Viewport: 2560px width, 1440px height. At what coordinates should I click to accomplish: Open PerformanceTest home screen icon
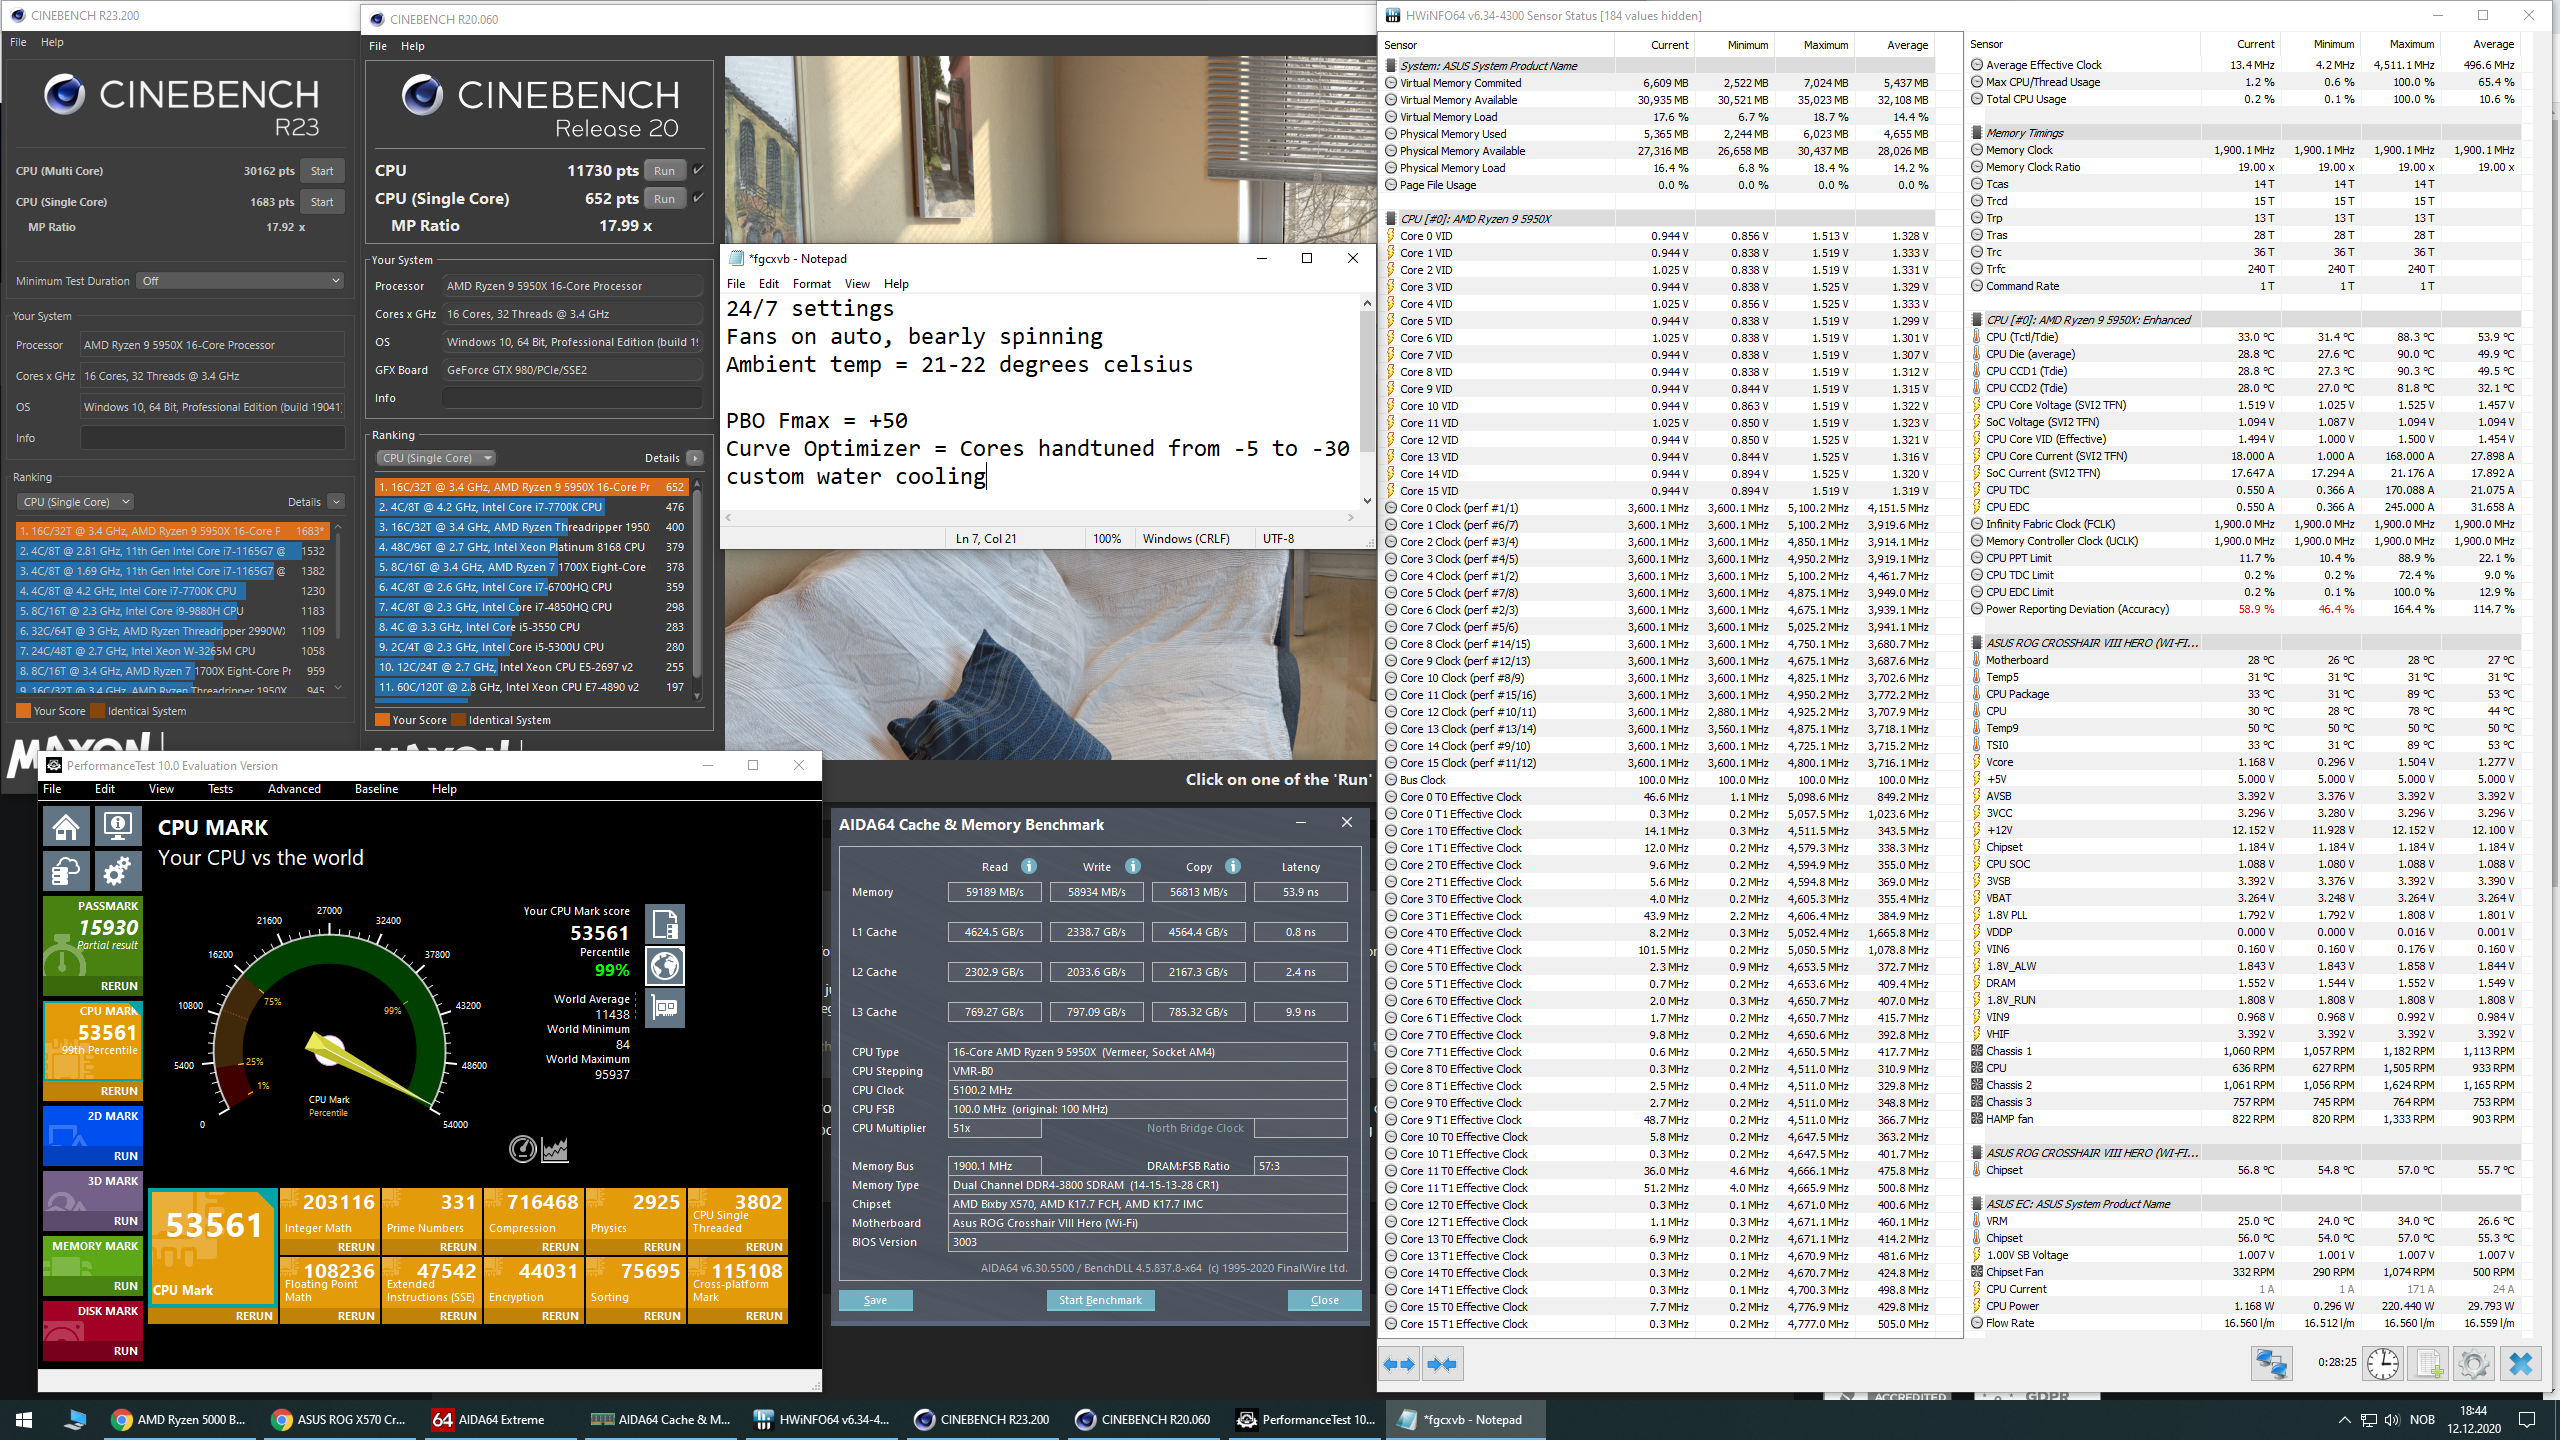(67, 827)
